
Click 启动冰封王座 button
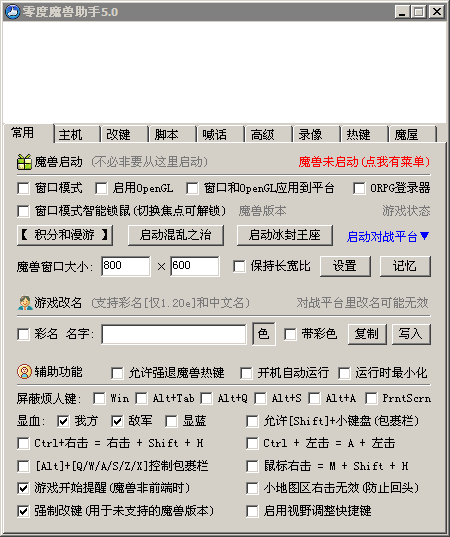[285, 235]
